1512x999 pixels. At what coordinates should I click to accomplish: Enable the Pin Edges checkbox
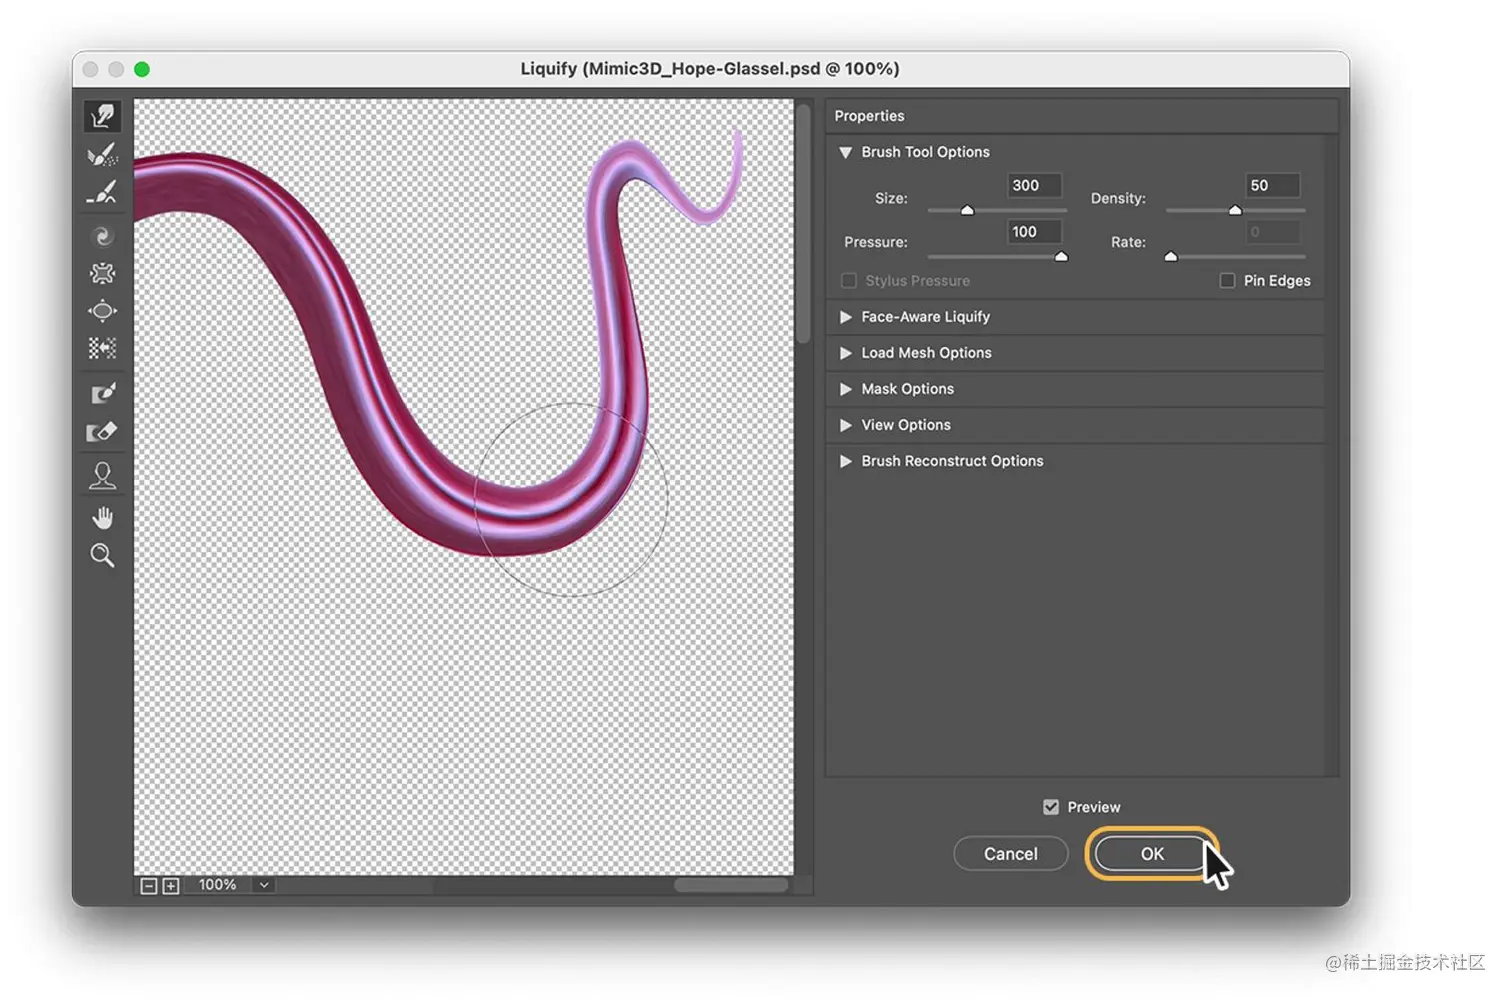(1227, 280)
